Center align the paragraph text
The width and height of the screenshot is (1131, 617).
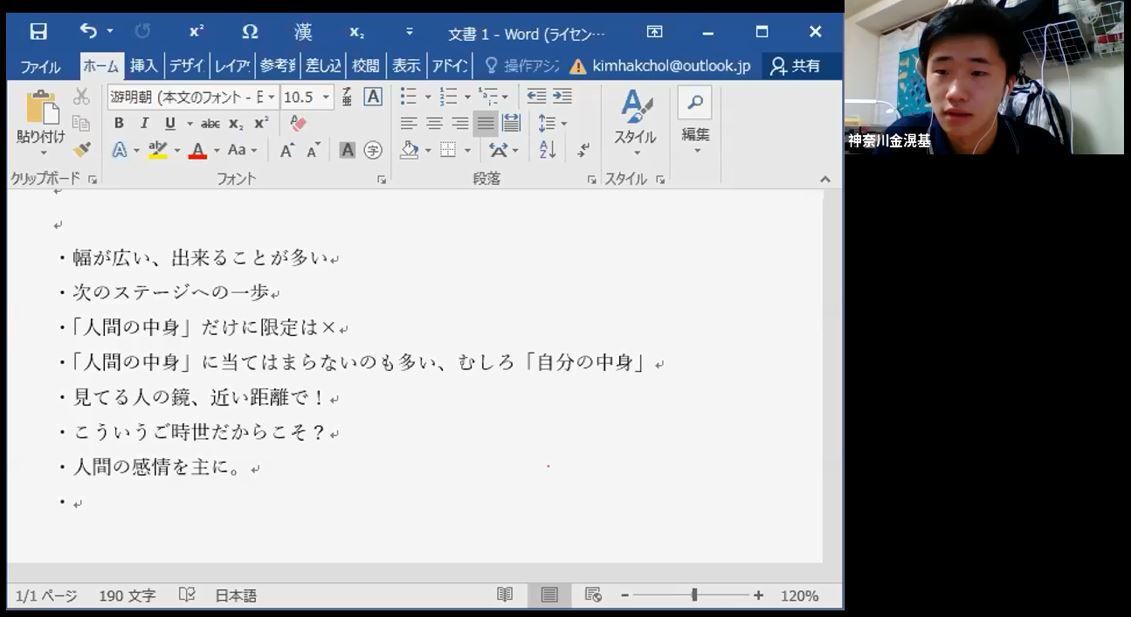click(x=434, y=123)
